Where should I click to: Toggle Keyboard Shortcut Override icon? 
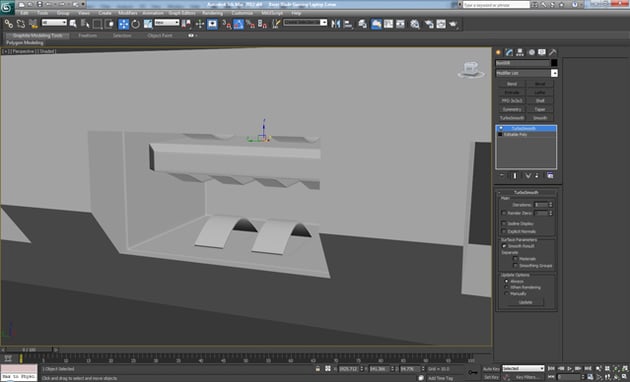(212, 24)
